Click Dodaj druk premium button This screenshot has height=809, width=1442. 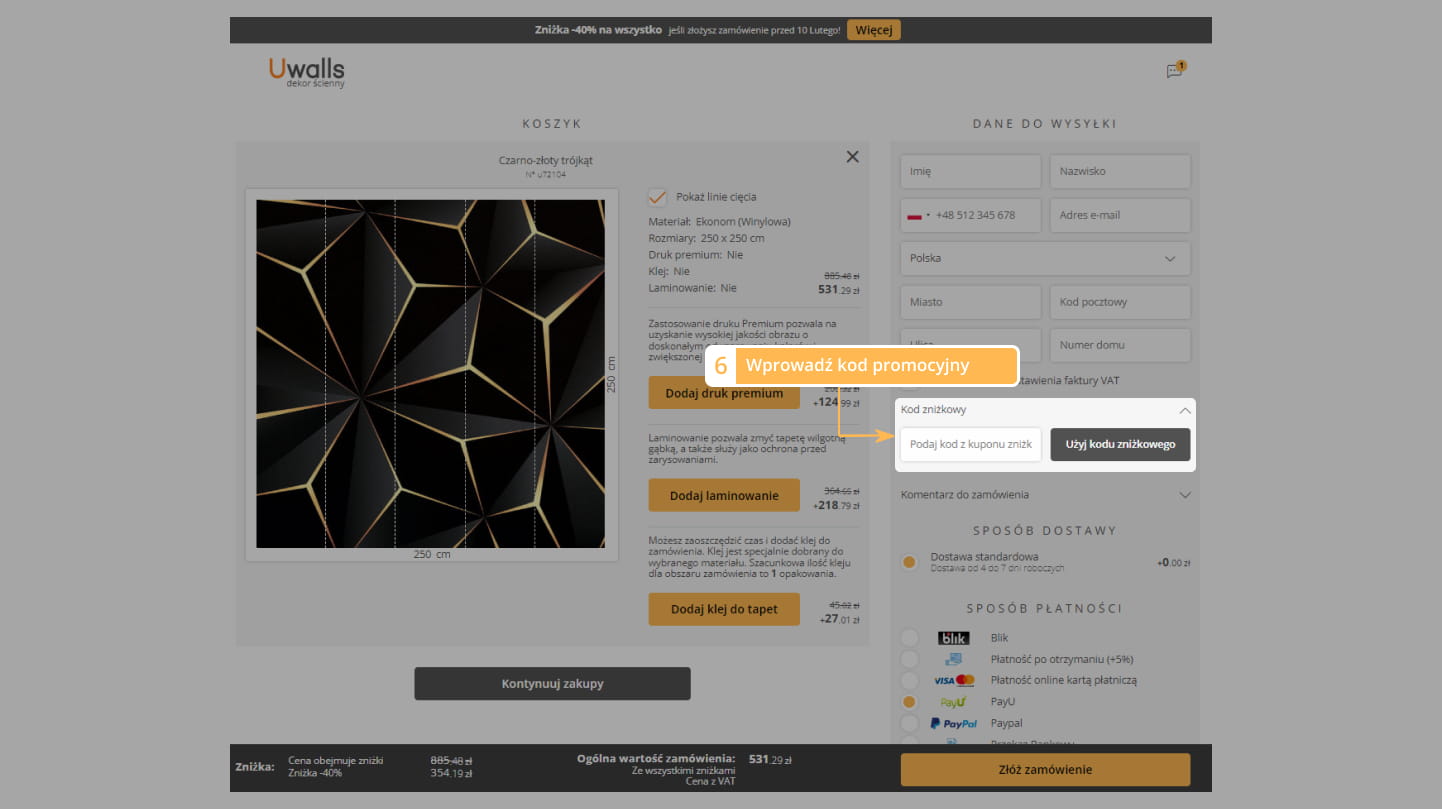point(724,393)
